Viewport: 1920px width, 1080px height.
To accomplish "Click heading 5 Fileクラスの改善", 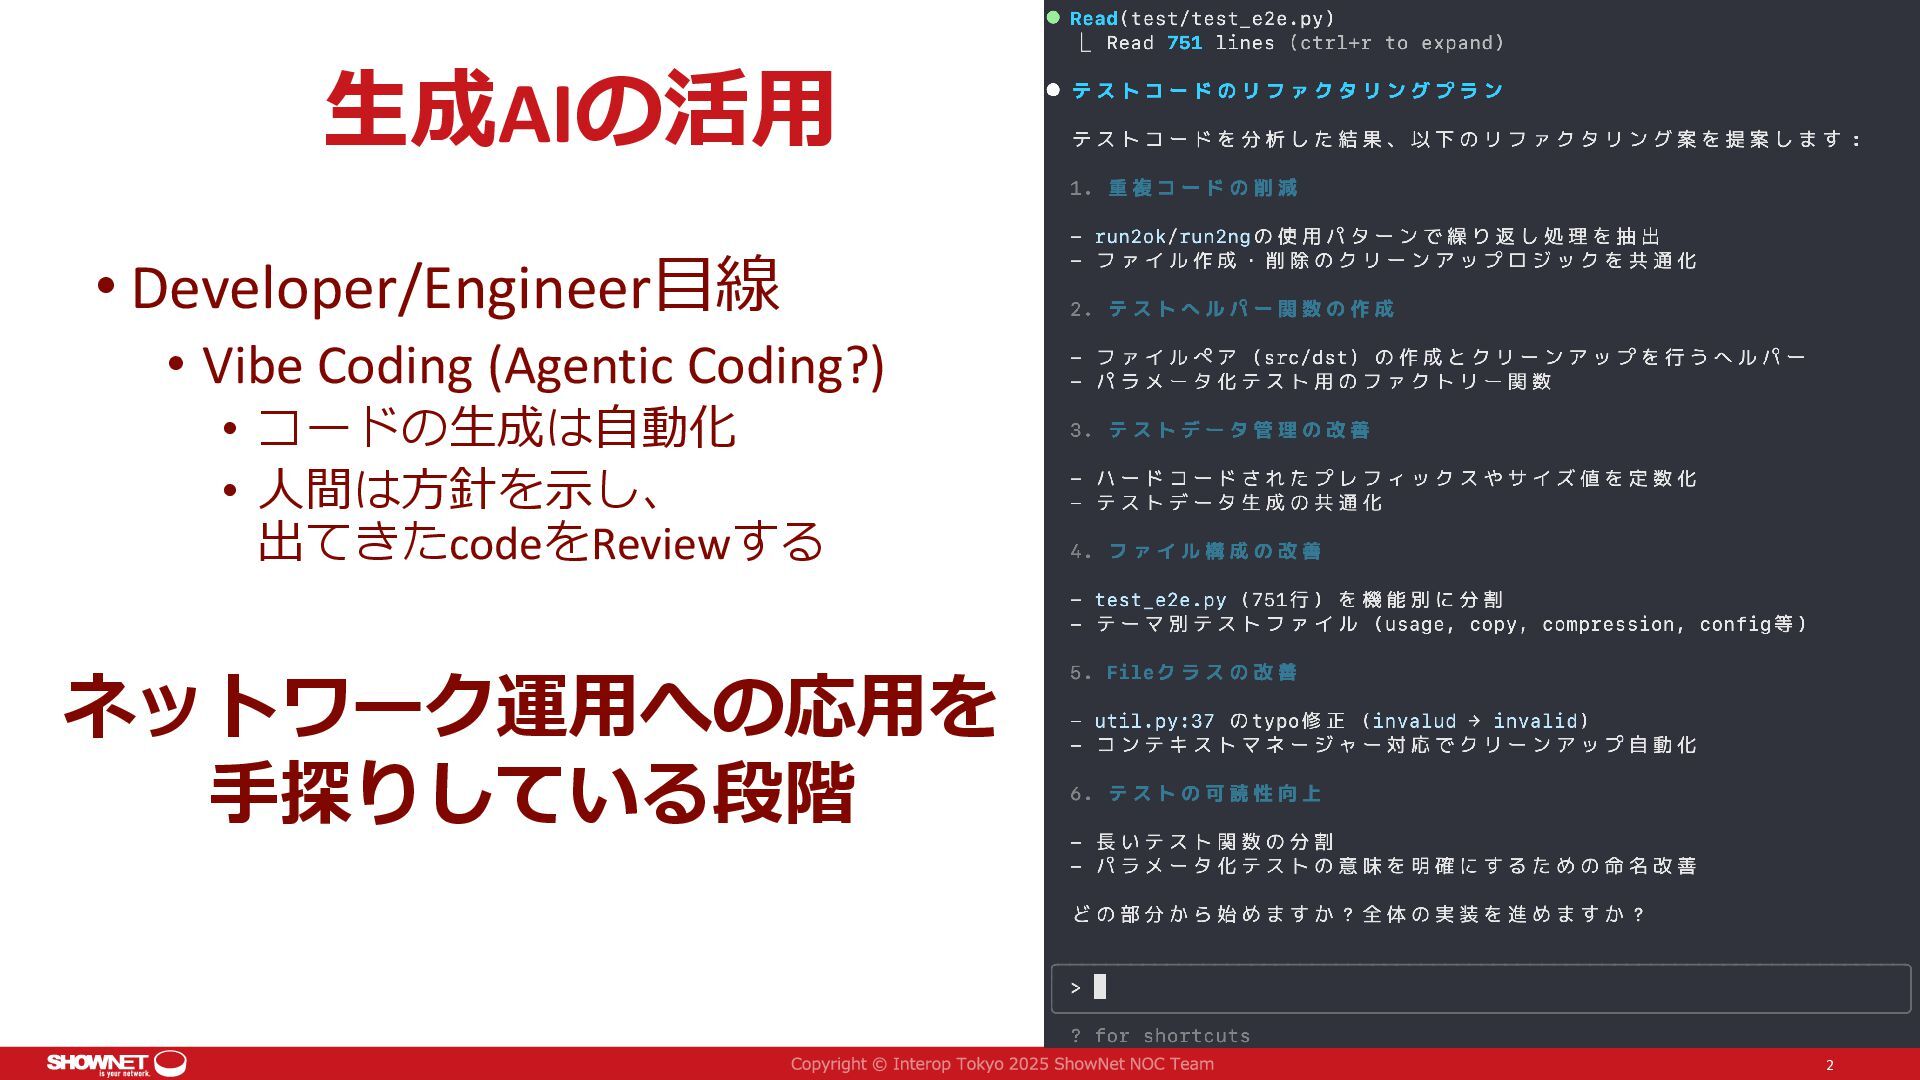I will pos(1201,672).
